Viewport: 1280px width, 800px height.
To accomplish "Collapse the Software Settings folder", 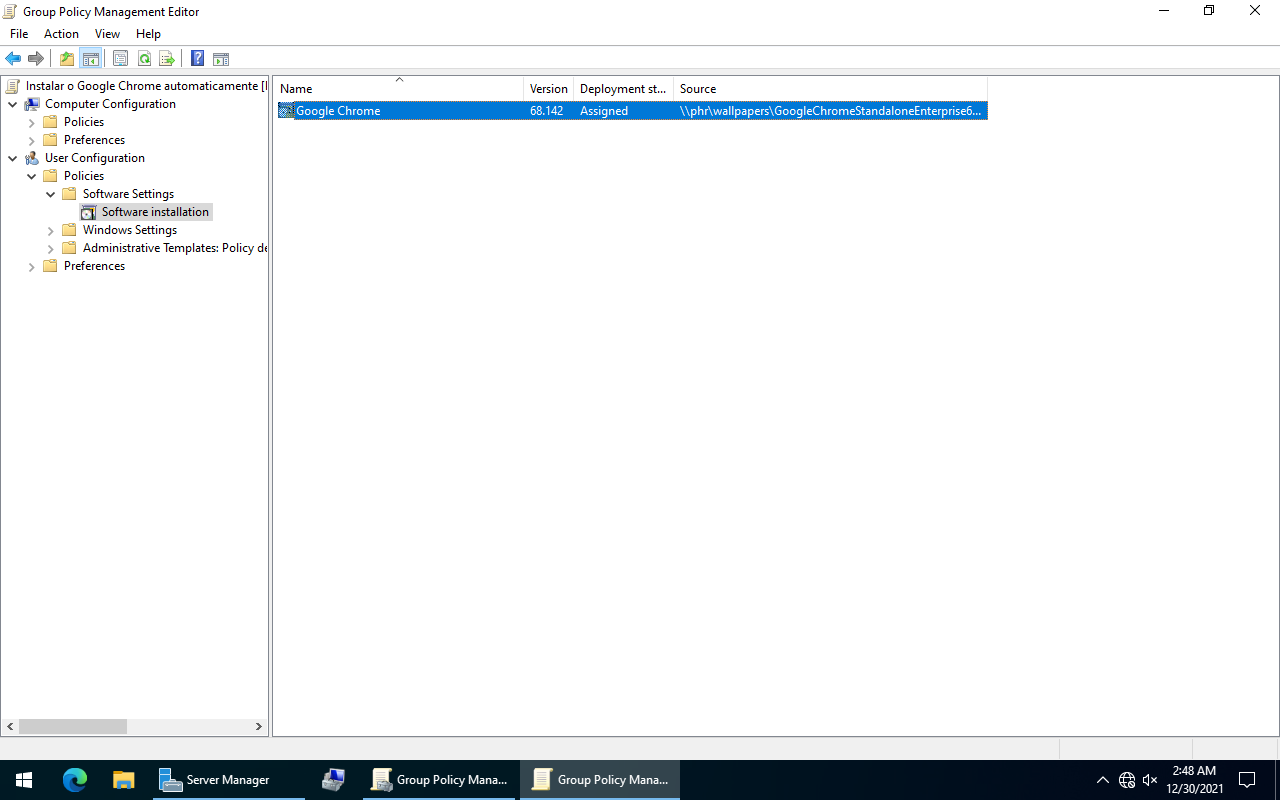I will 51,194.
